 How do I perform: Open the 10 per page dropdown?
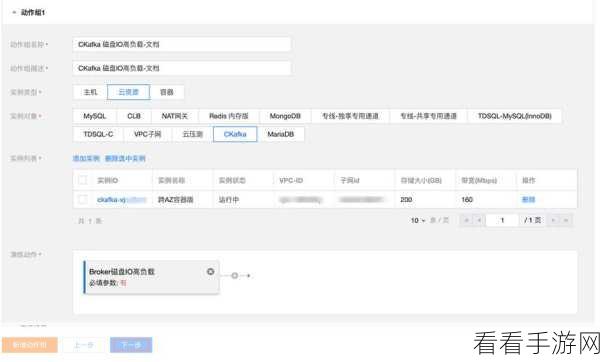coord(418,220)
